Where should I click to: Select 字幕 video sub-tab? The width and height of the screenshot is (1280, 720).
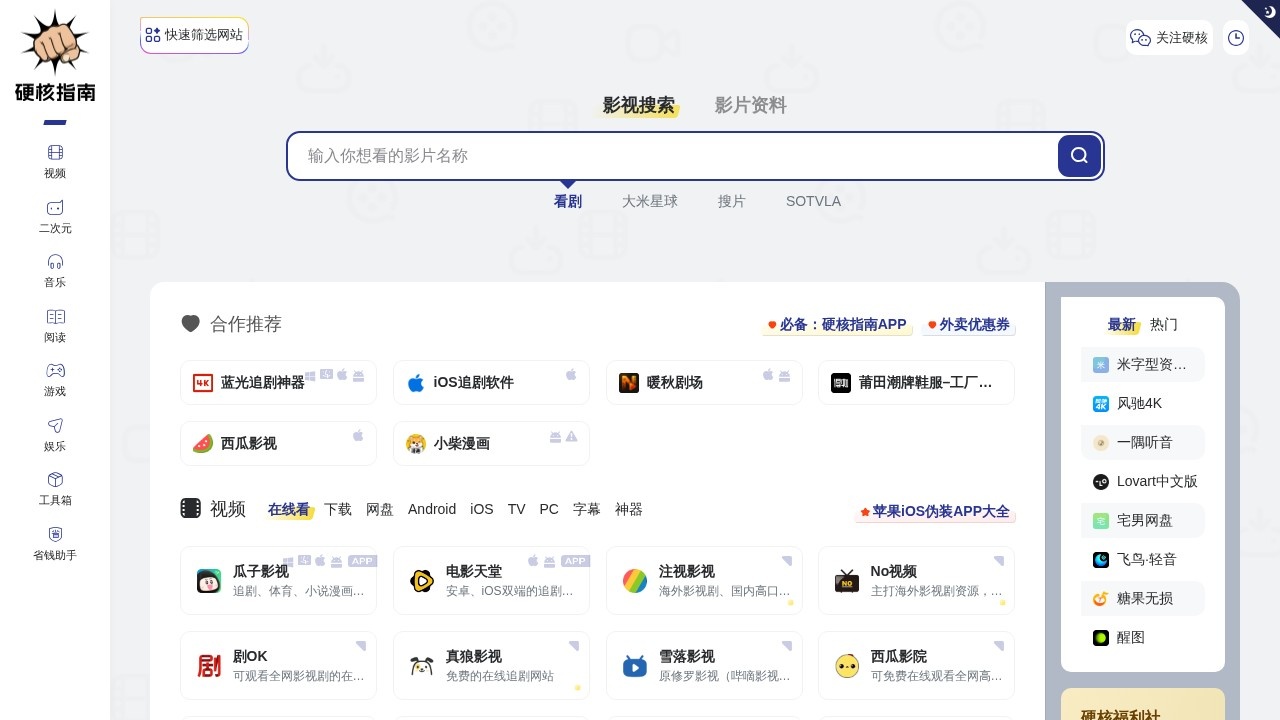pyautogui.click(x=587, y=509)
